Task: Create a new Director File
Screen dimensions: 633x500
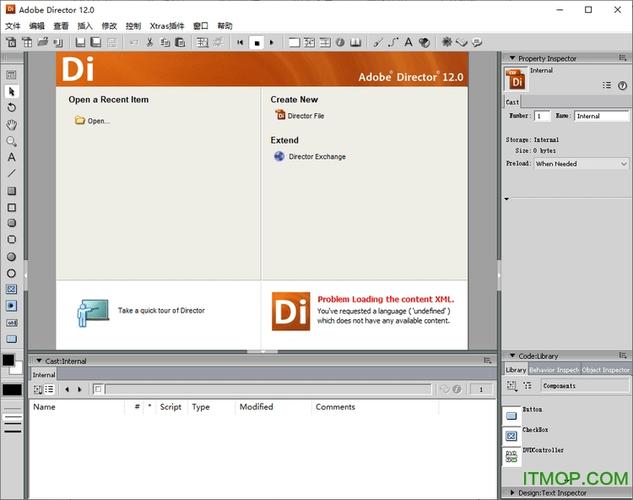Action: coord(300,115)
